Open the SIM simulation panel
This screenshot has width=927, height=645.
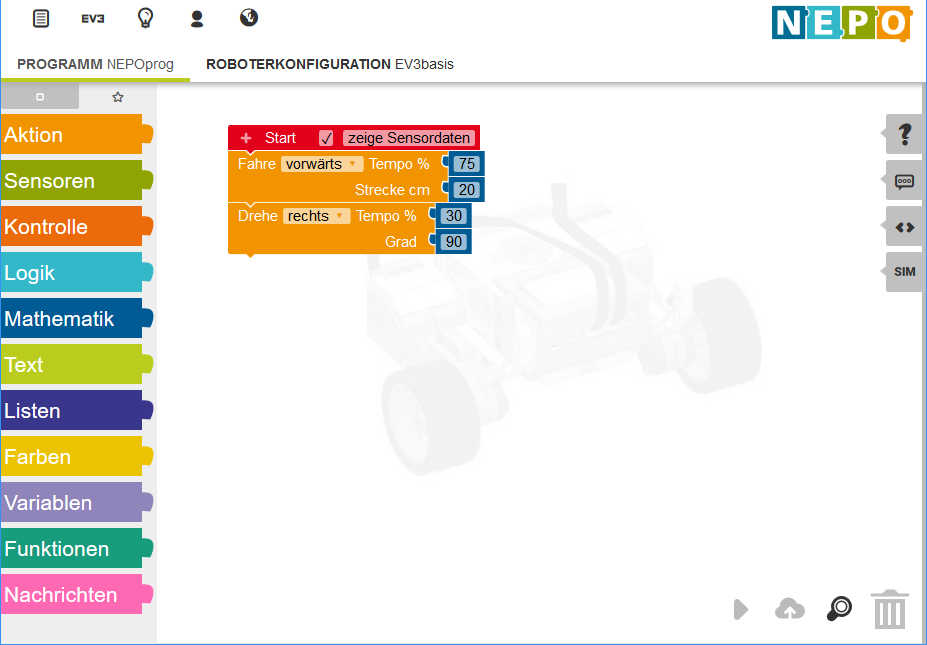[x=905, y=272]
